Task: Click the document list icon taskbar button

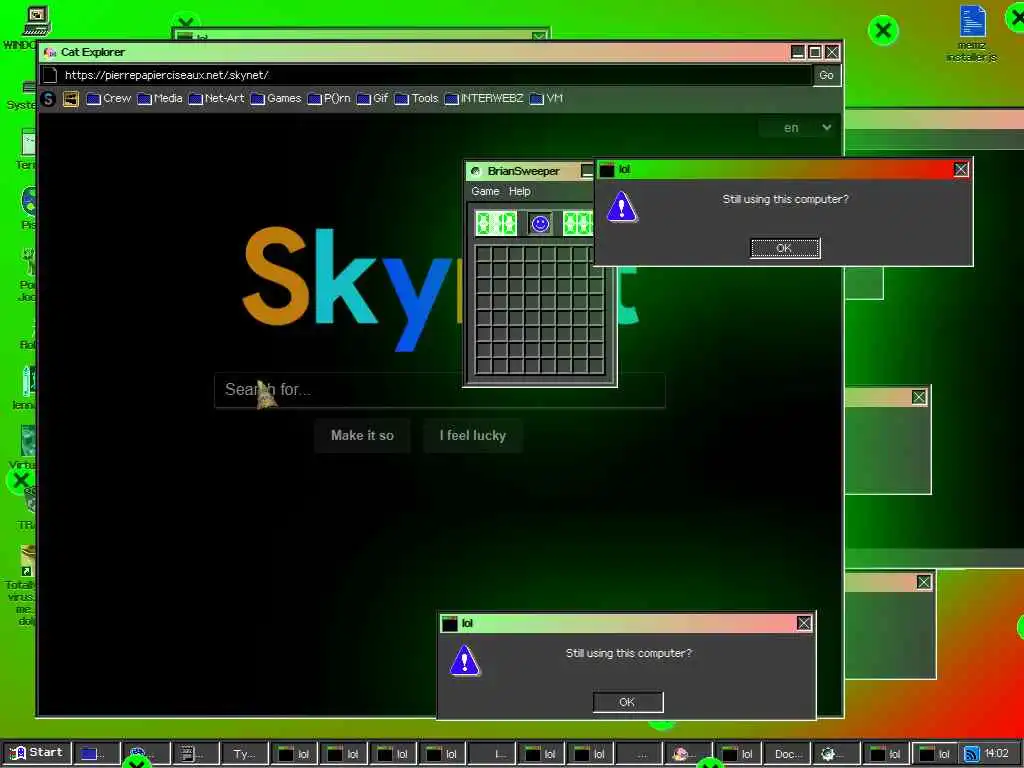Action: [x=195, y=754]
